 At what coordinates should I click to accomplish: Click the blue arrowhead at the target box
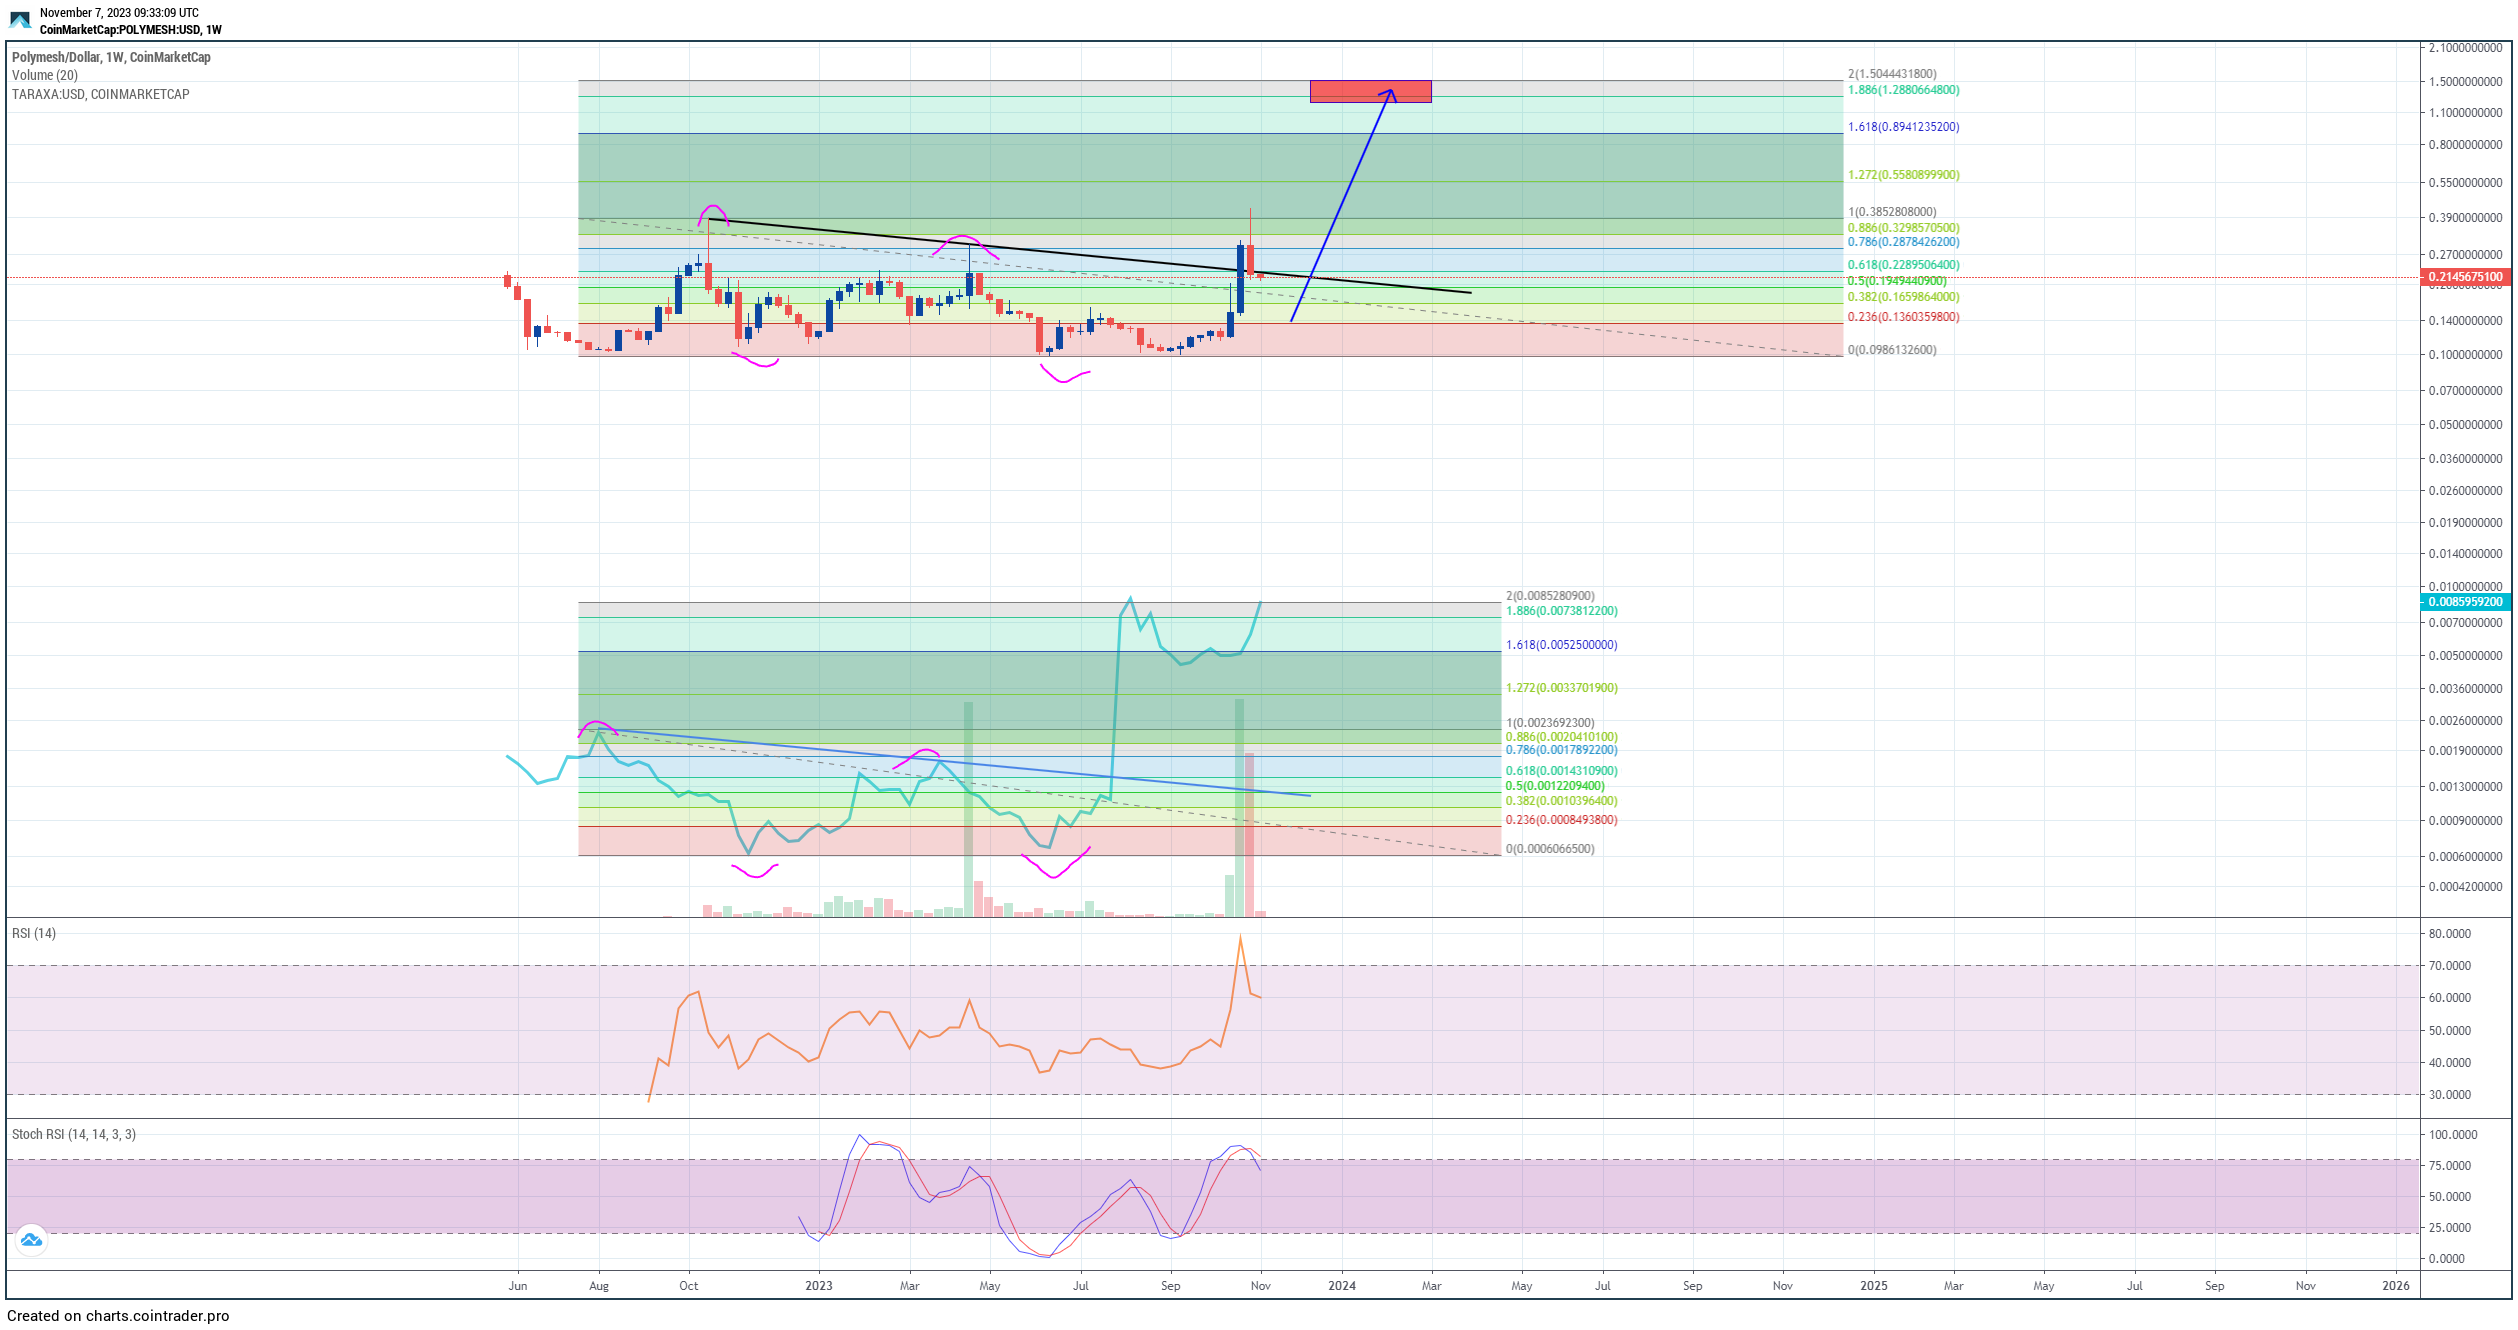(x=1390, y=92)
